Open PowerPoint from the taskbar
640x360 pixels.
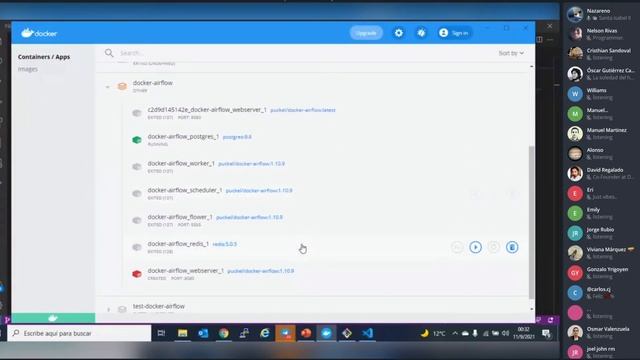click(306, 333)
